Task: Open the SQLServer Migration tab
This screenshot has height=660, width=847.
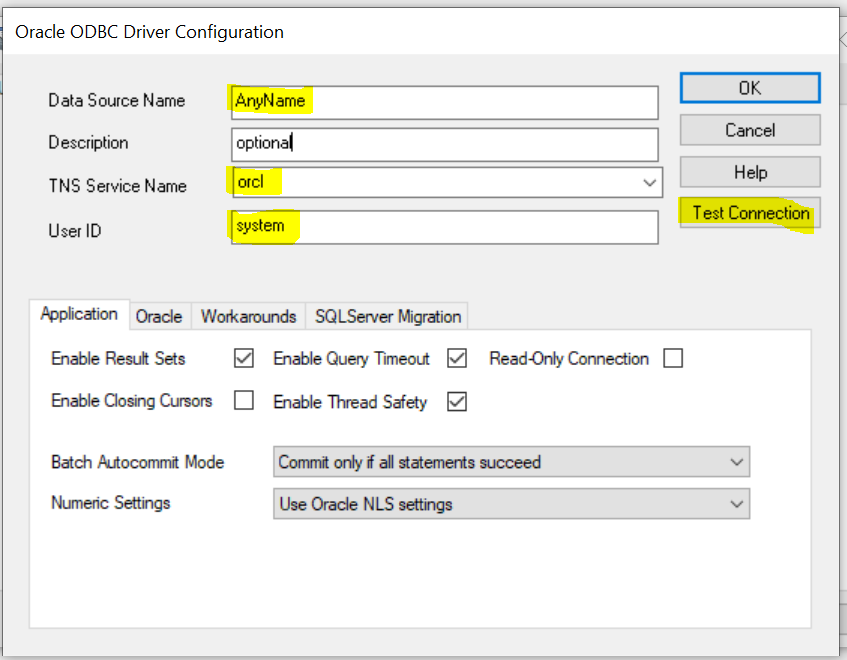Action: 387,316
